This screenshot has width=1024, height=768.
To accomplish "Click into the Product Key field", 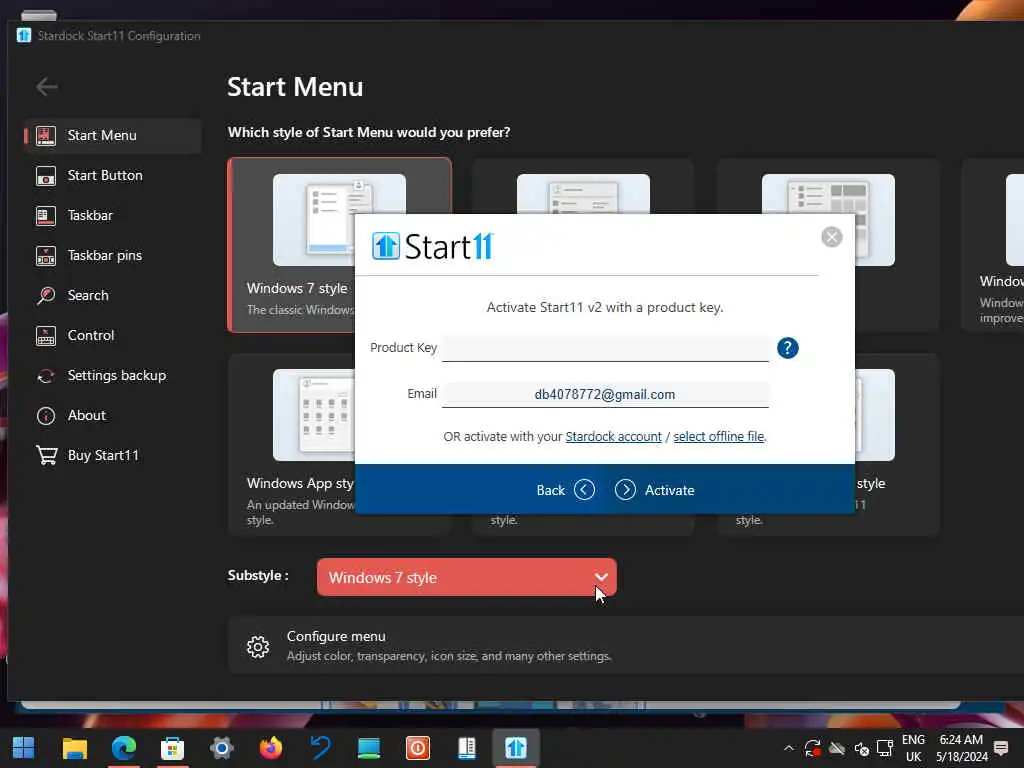I will click(x=605, y=347).
